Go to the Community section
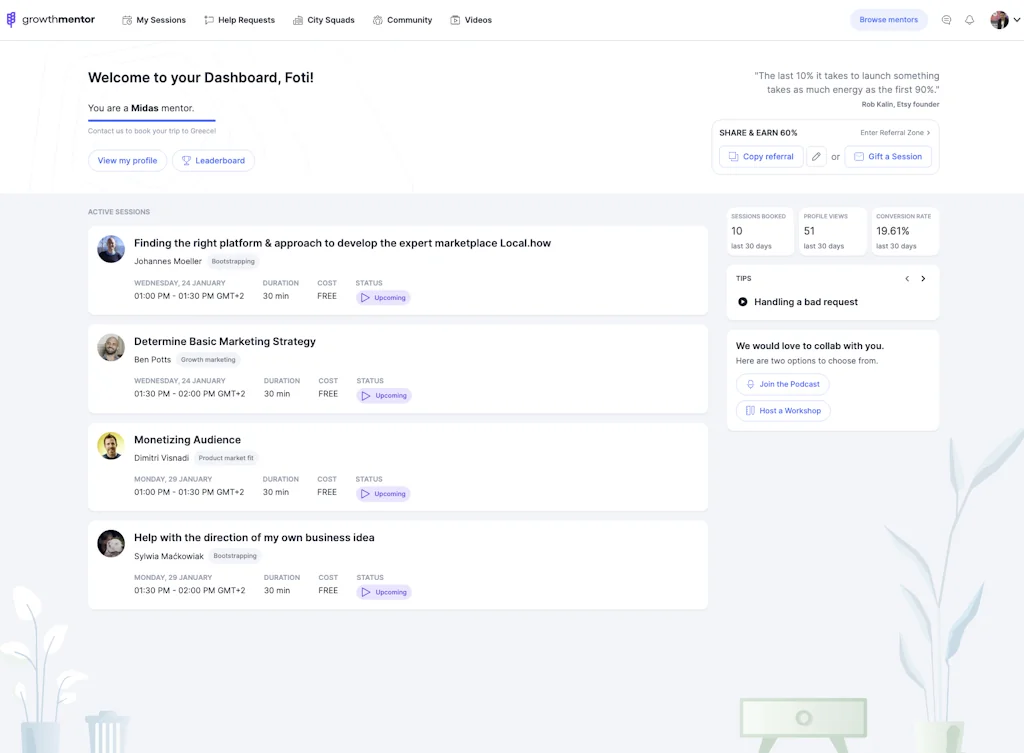 [403, 19]
